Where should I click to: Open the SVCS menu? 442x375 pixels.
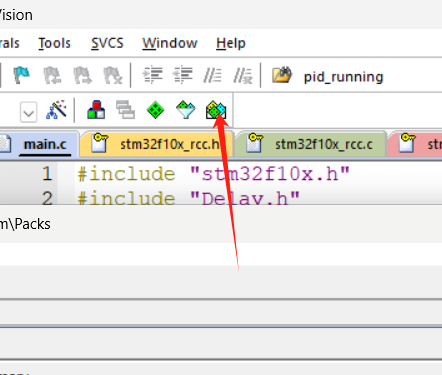click(x=107, y=43)
